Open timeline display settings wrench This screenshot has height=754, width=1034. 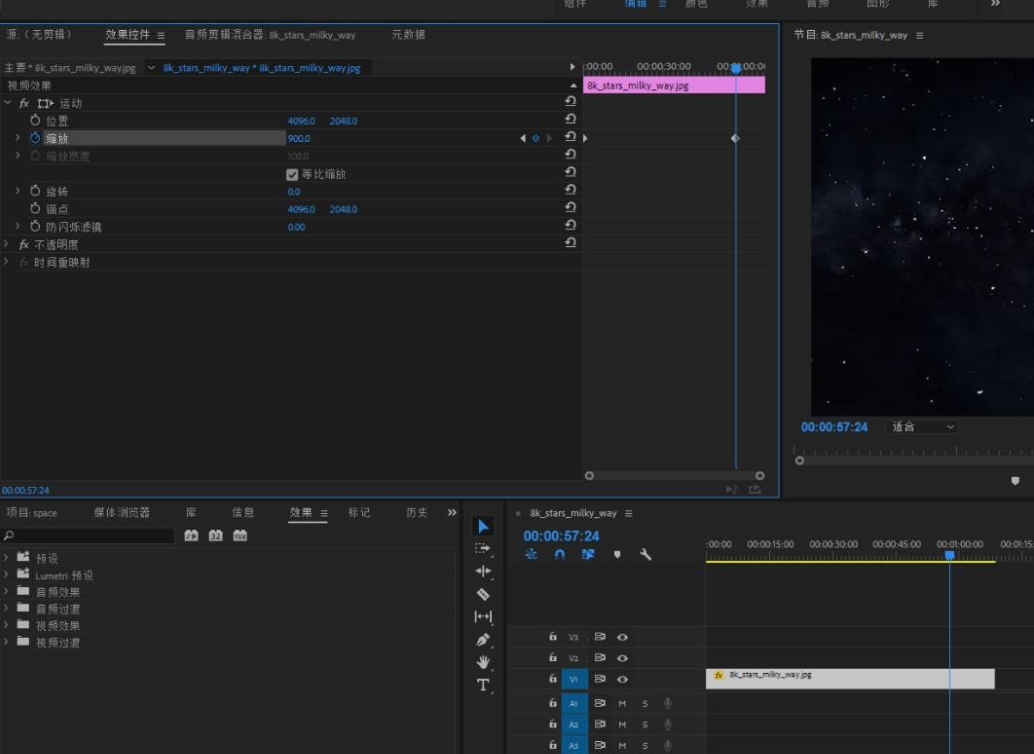coord(645,554)
